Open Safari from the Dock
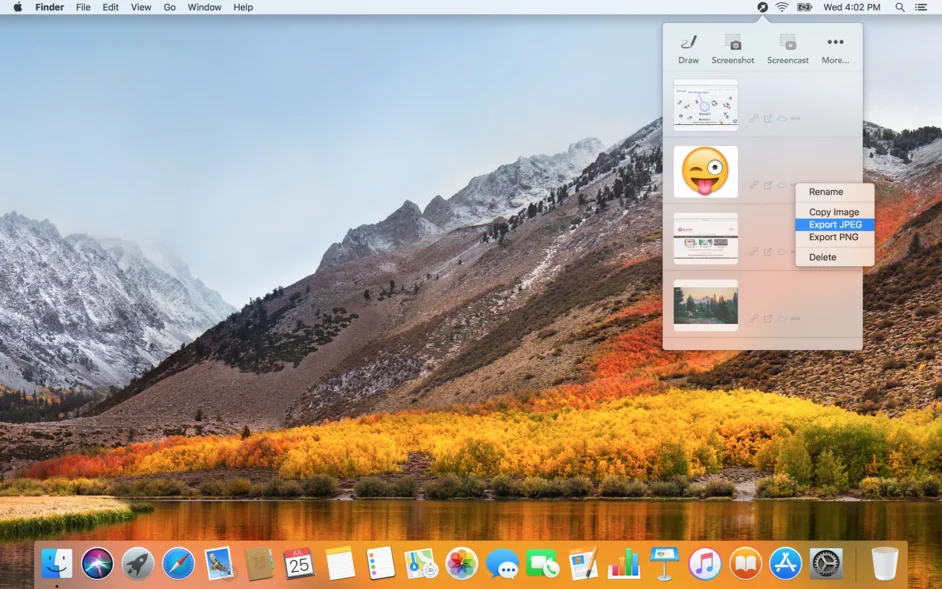This screenshot has height=589, width=942. click(178, 564)
